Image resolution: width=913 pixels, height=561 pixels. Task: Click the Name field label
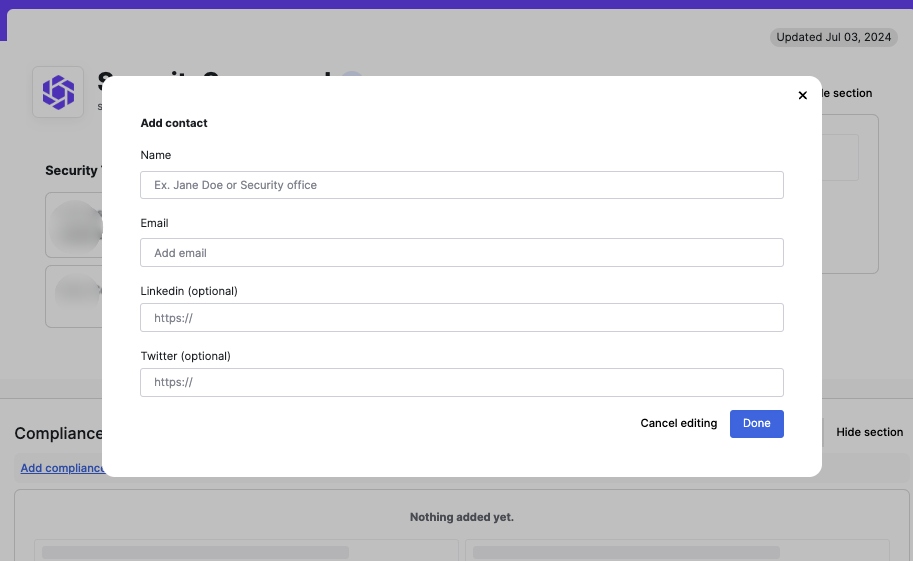tap(155, 155)
